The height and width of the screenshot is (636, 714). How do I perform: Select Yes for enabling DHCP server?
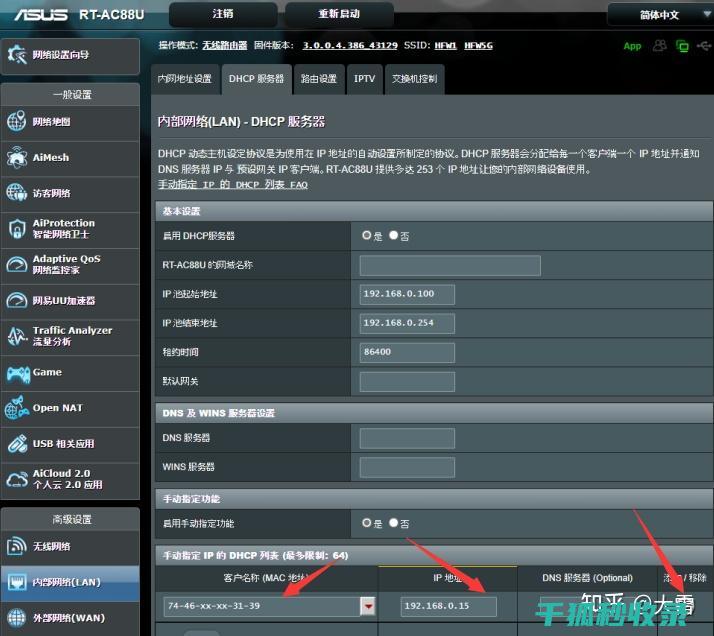(x=366, y=235)
